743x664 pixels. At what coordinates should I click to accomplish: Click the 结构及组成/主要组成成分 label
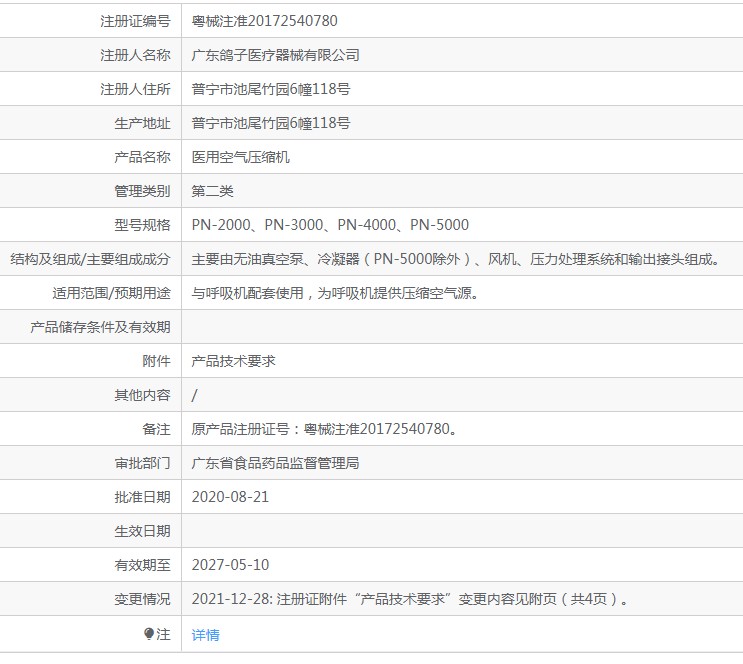[90, 259]
